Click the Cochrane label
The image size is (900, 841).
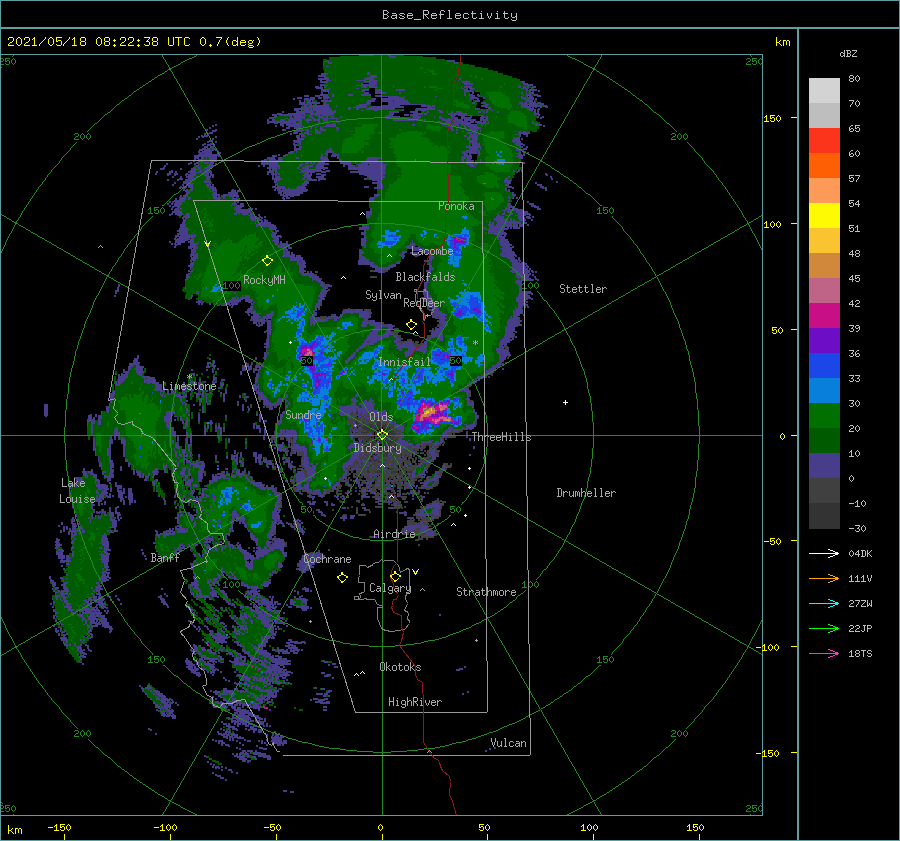[327, 559]
